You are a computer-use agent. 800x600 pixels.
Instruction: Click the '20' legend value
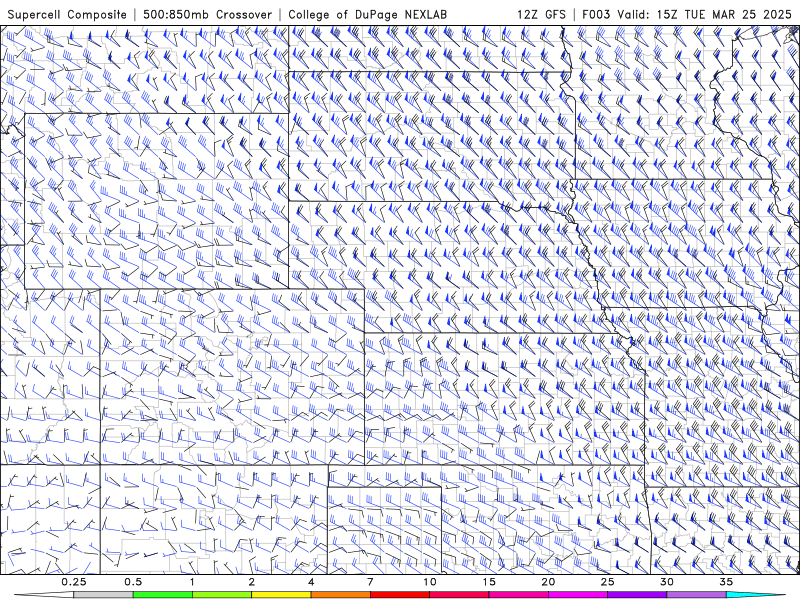548,582
